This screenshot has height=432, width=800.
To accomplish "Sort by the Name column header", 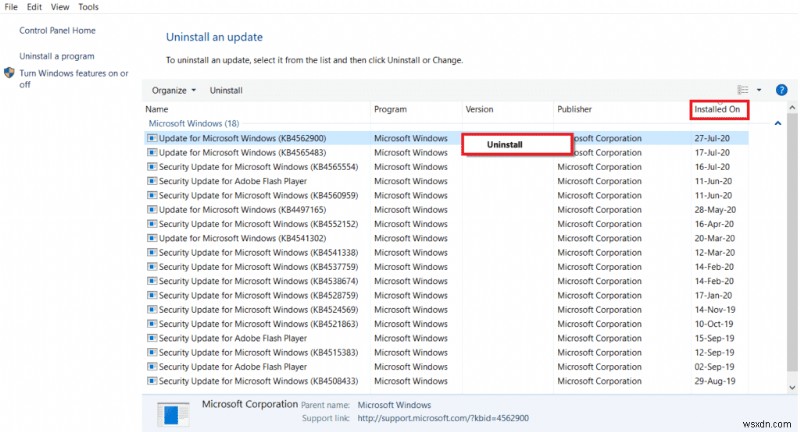I will point(157,109).
